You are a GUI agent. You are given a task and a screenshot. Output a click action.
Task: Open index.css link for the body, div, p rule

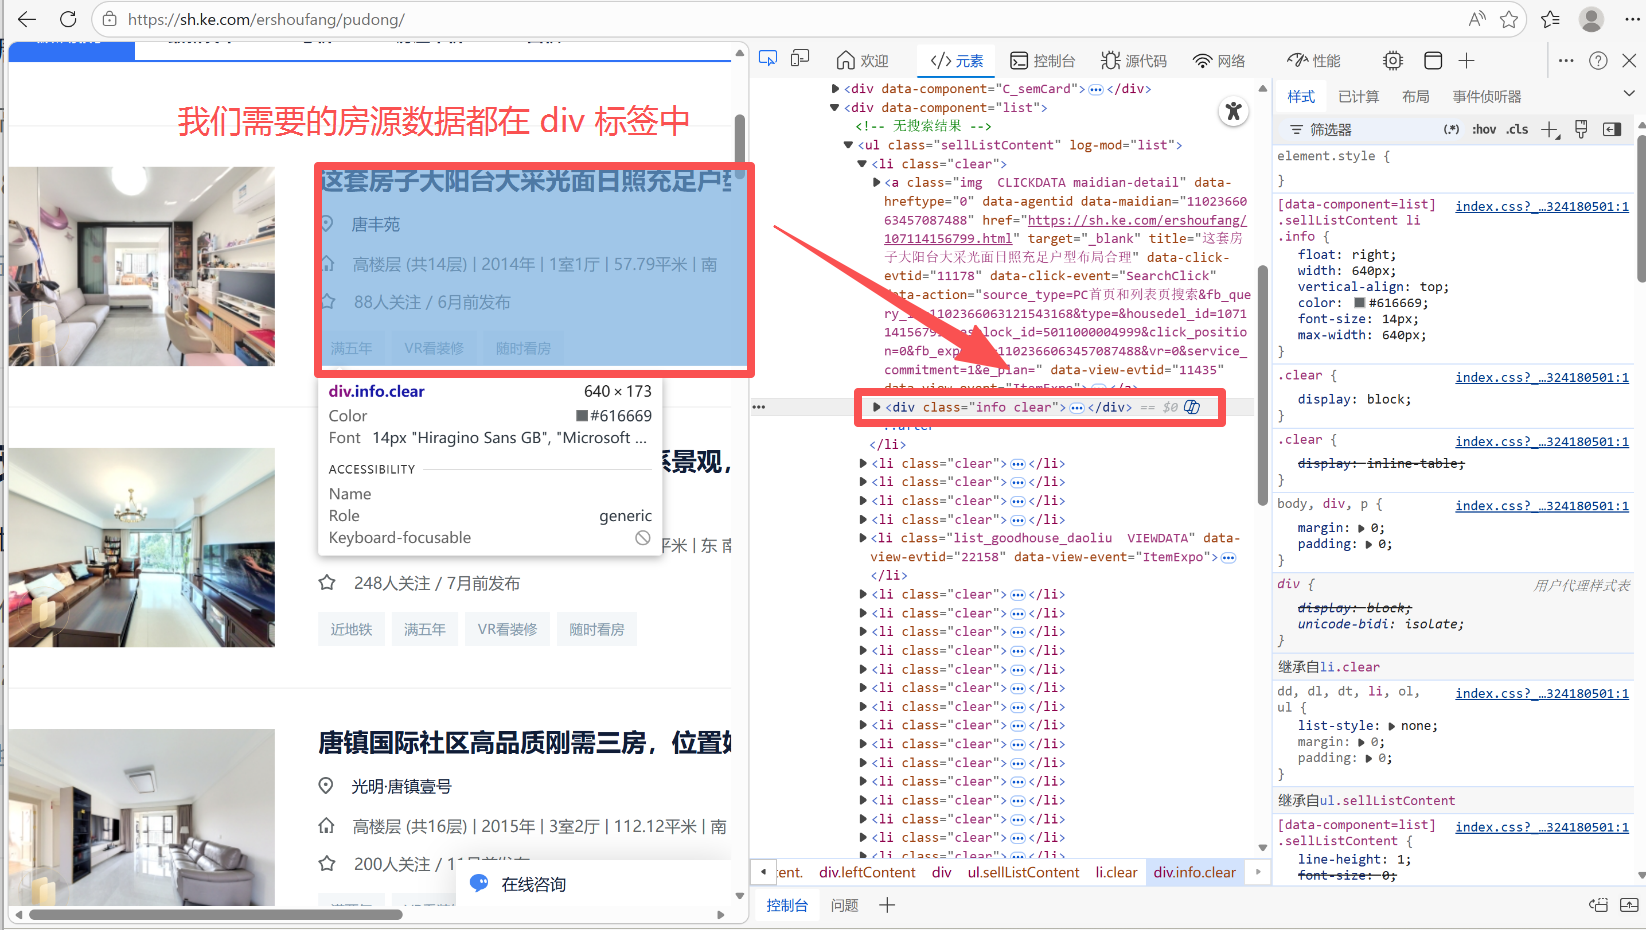click(x=1542, y=505)
